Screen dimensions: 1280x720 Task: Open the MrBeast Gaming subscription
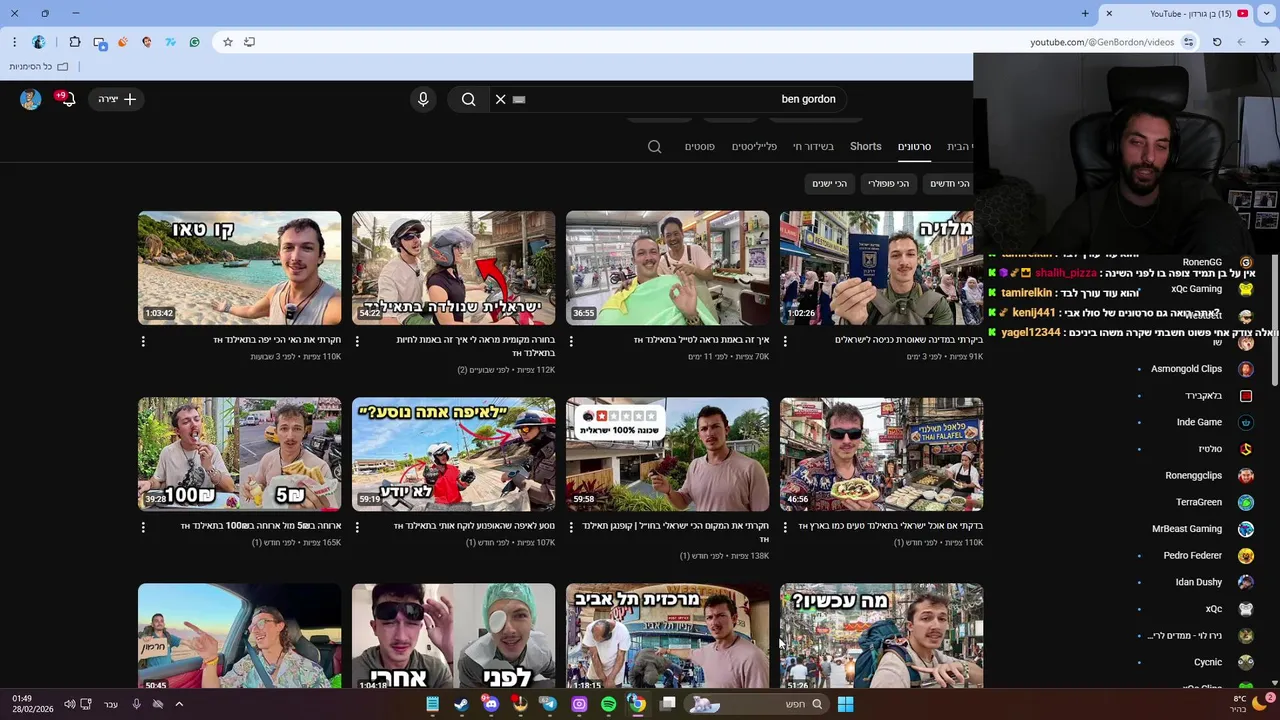tap(1187, 529)
